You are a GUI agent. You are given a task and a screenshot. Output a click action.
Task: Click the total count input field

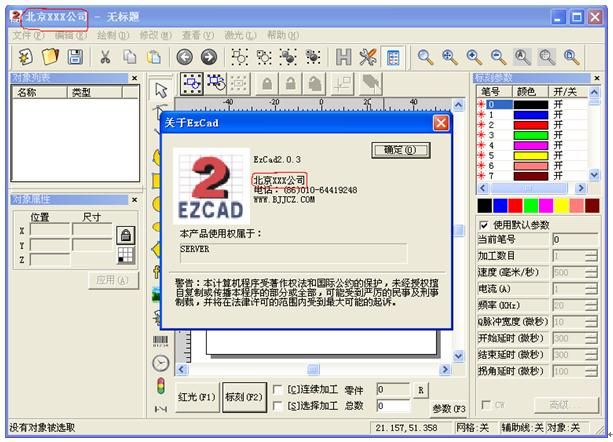click(x=393, y=406)
